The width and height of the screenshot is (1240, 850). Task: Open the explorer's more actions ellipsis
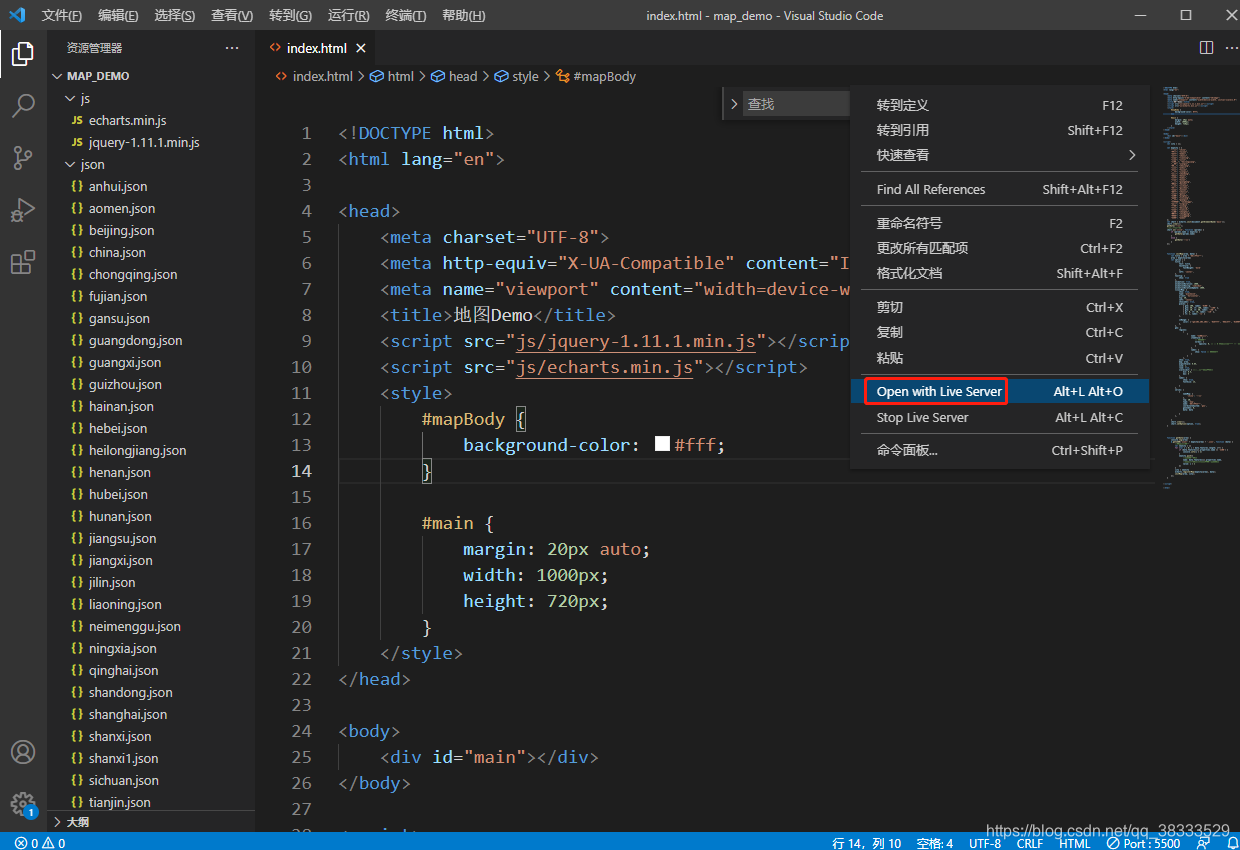click(x=232, y=48)
